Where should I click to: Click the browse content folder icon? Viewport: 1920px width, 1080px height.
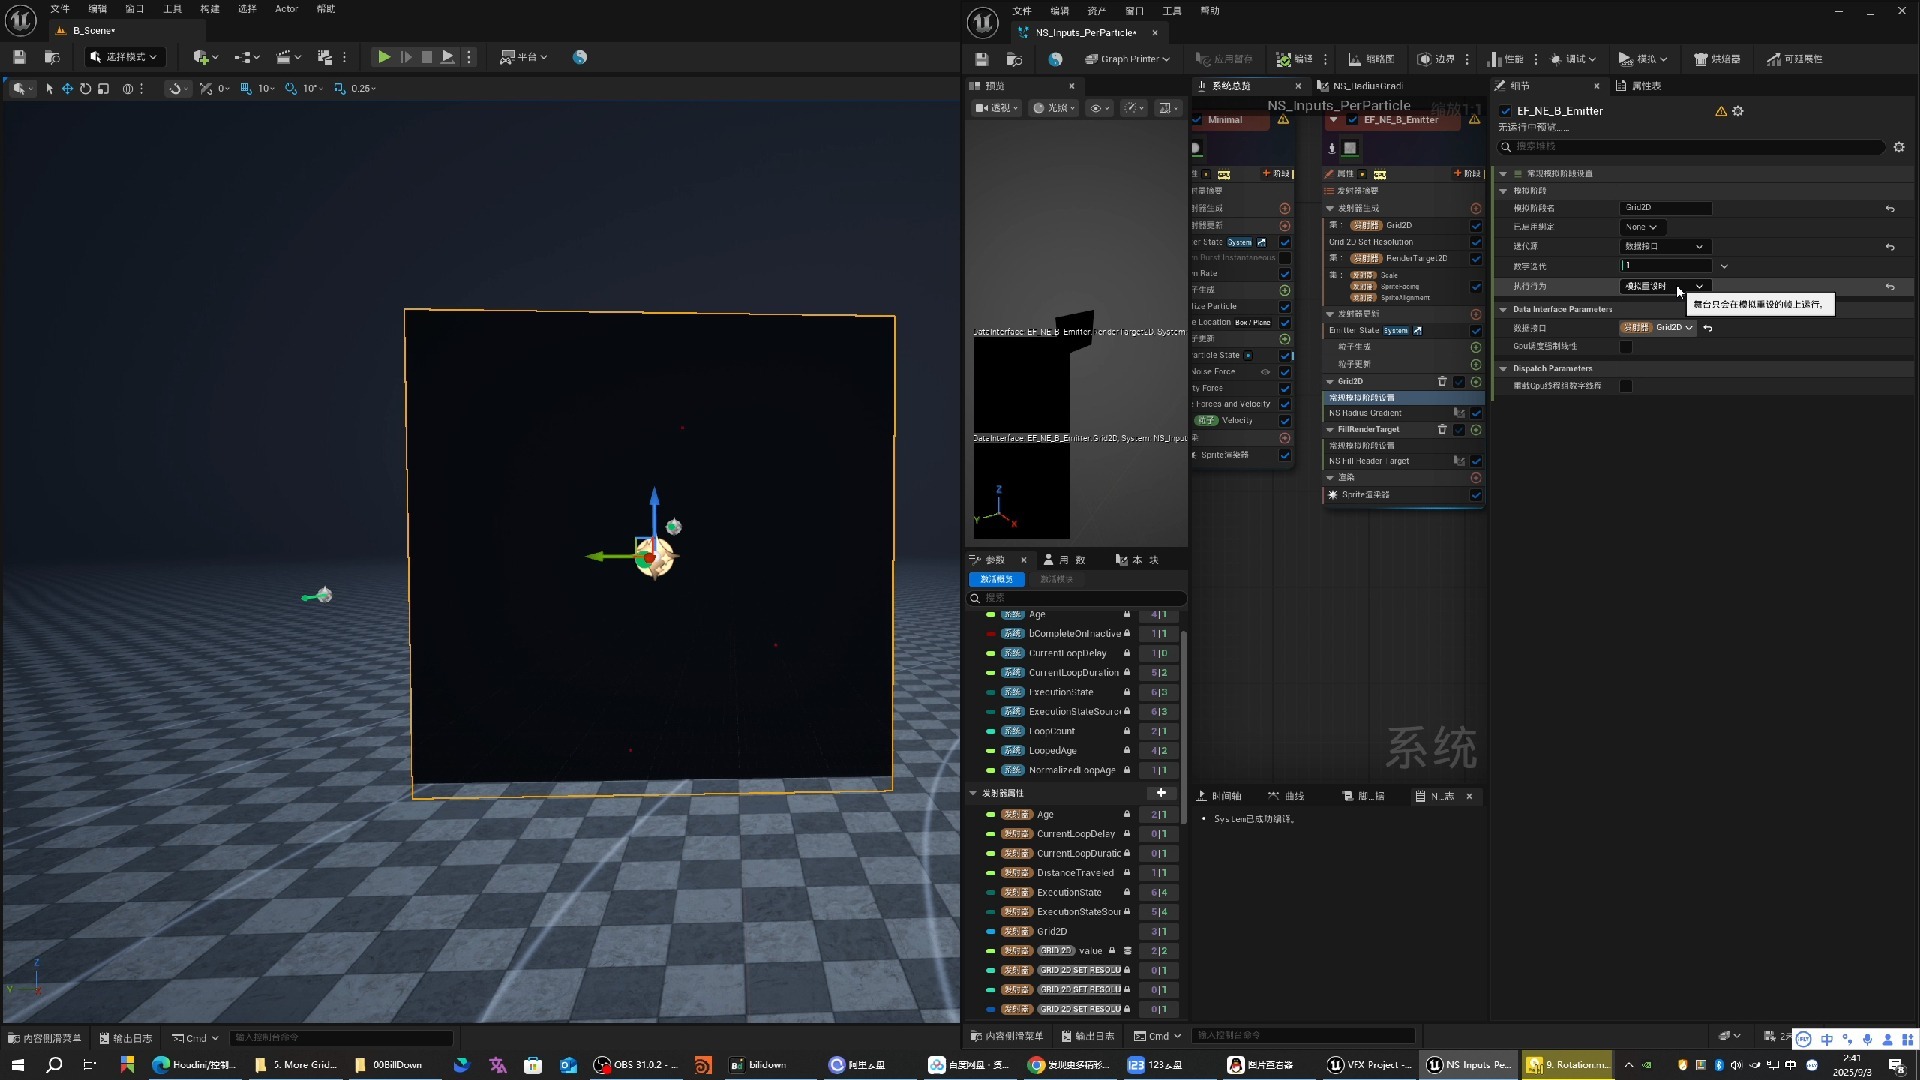click(52, 57)
